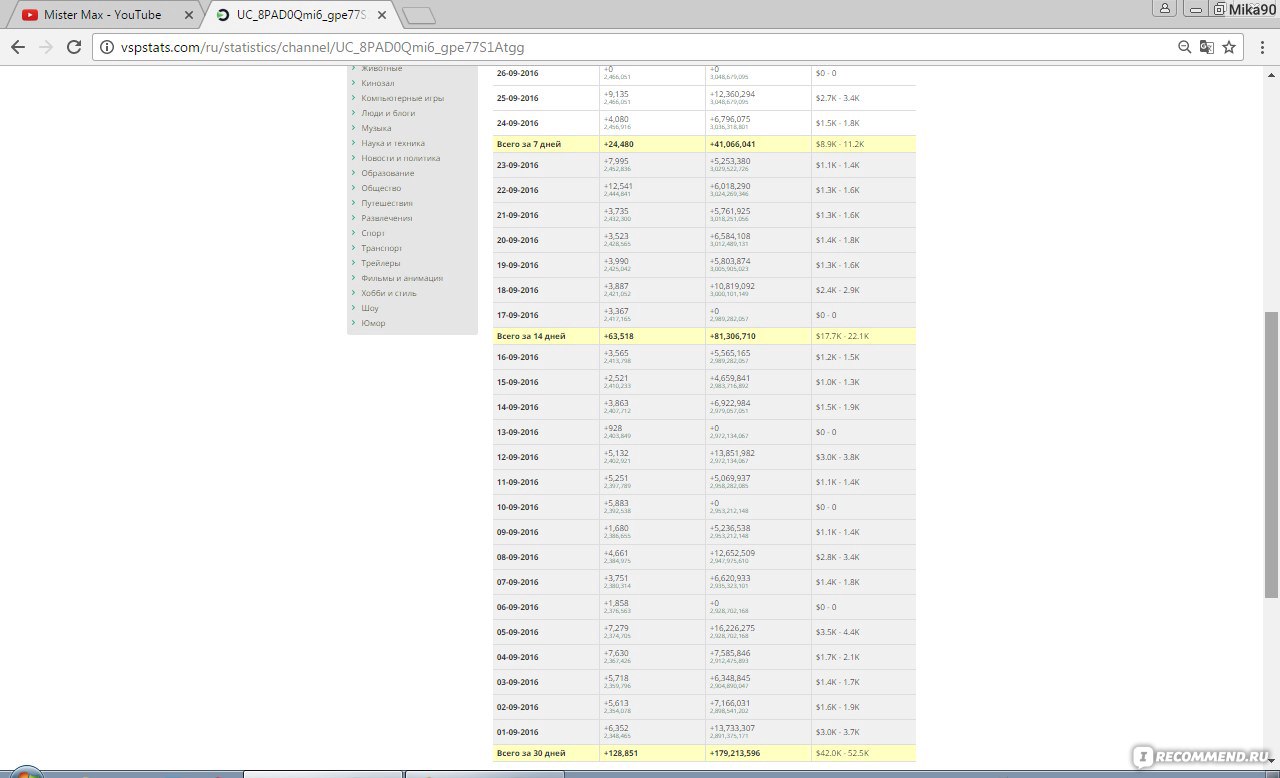This screenshot has height=778, width=1280.
Task: Click the $42.0K - 52.5K earnings cell
Action: (x=842, y=753)
